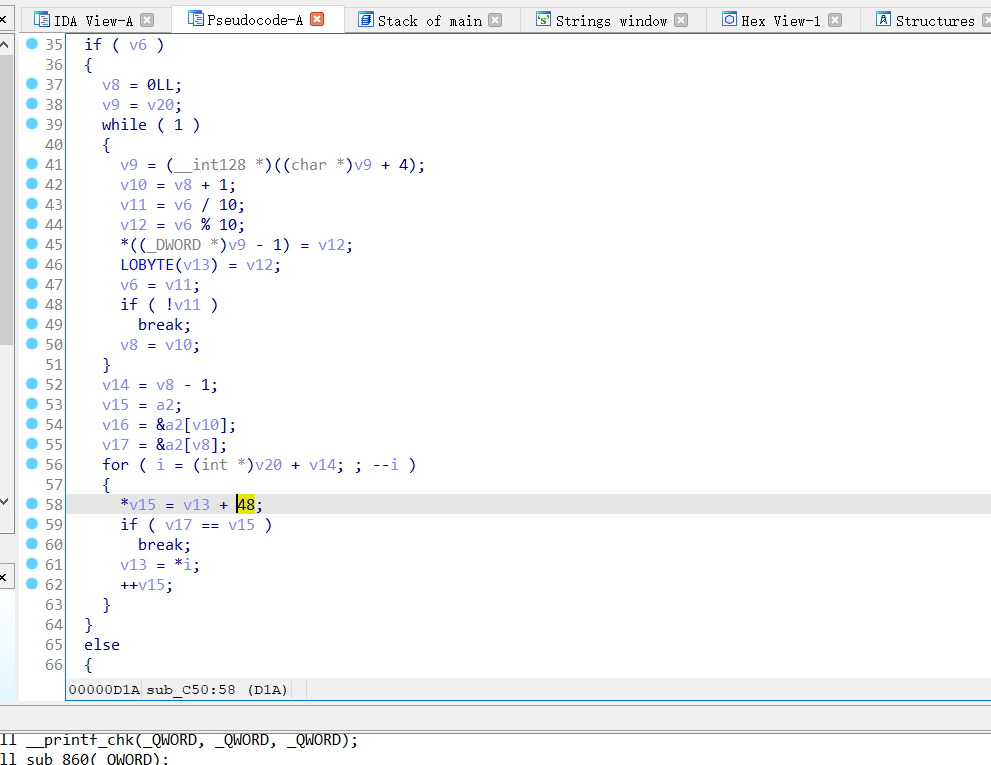Click LOBYTE macro on line 46

point(147,265)
